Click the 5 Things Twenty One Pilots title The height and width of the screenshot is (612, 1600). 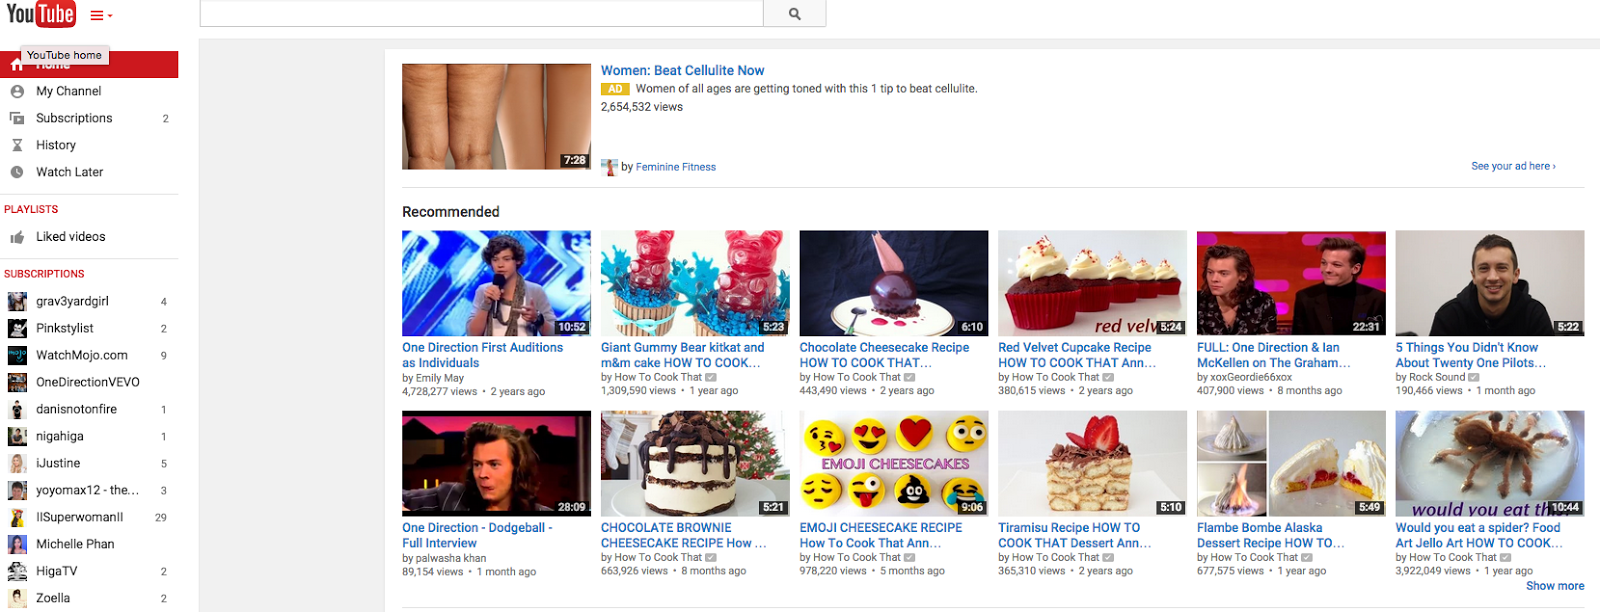coord(1471,355)
